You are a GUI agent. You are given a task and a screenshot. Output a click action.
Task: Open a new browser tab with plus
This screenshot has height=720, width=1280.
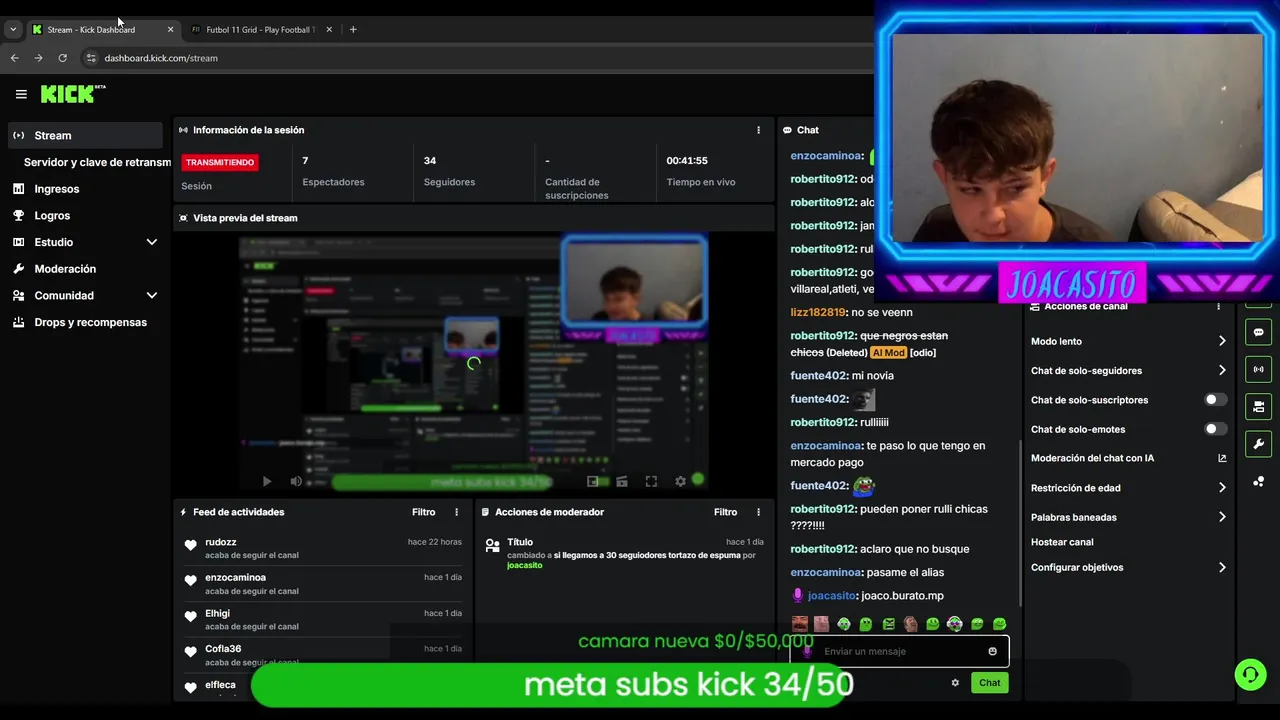point(353,29)
